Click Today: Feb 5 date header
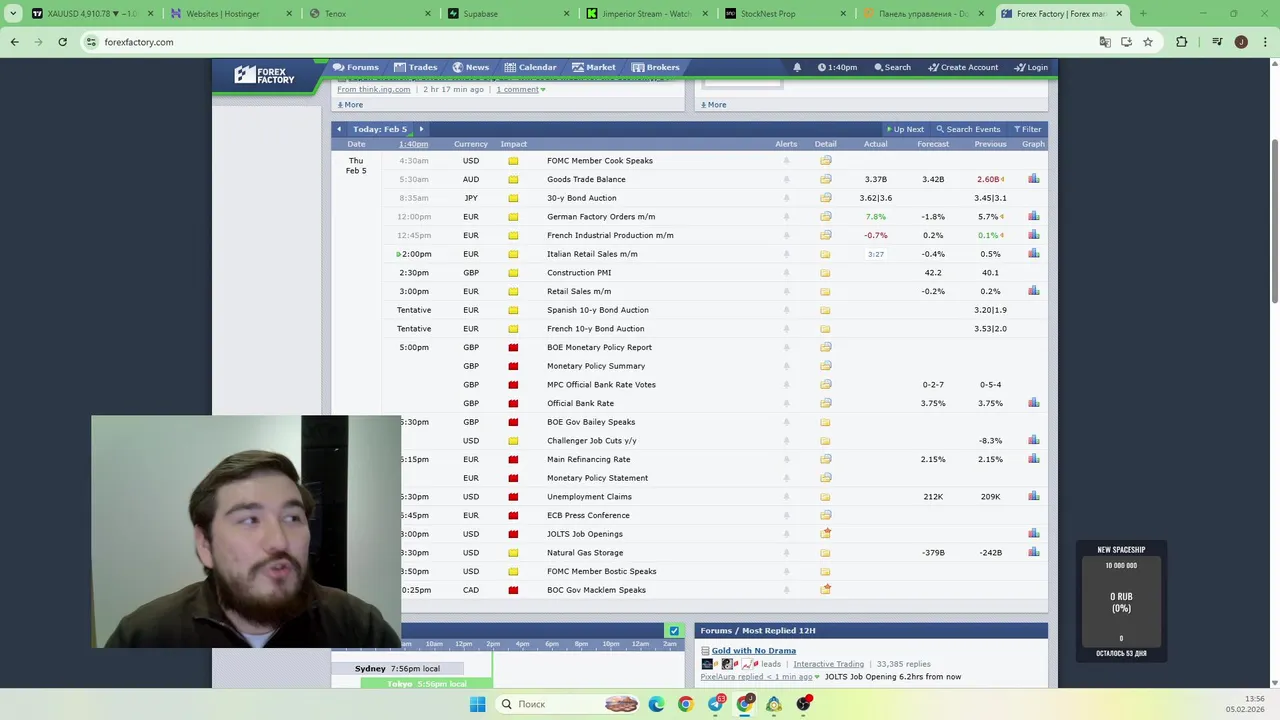The width and height of the screenshot is (1280, 720). point(380,129)
